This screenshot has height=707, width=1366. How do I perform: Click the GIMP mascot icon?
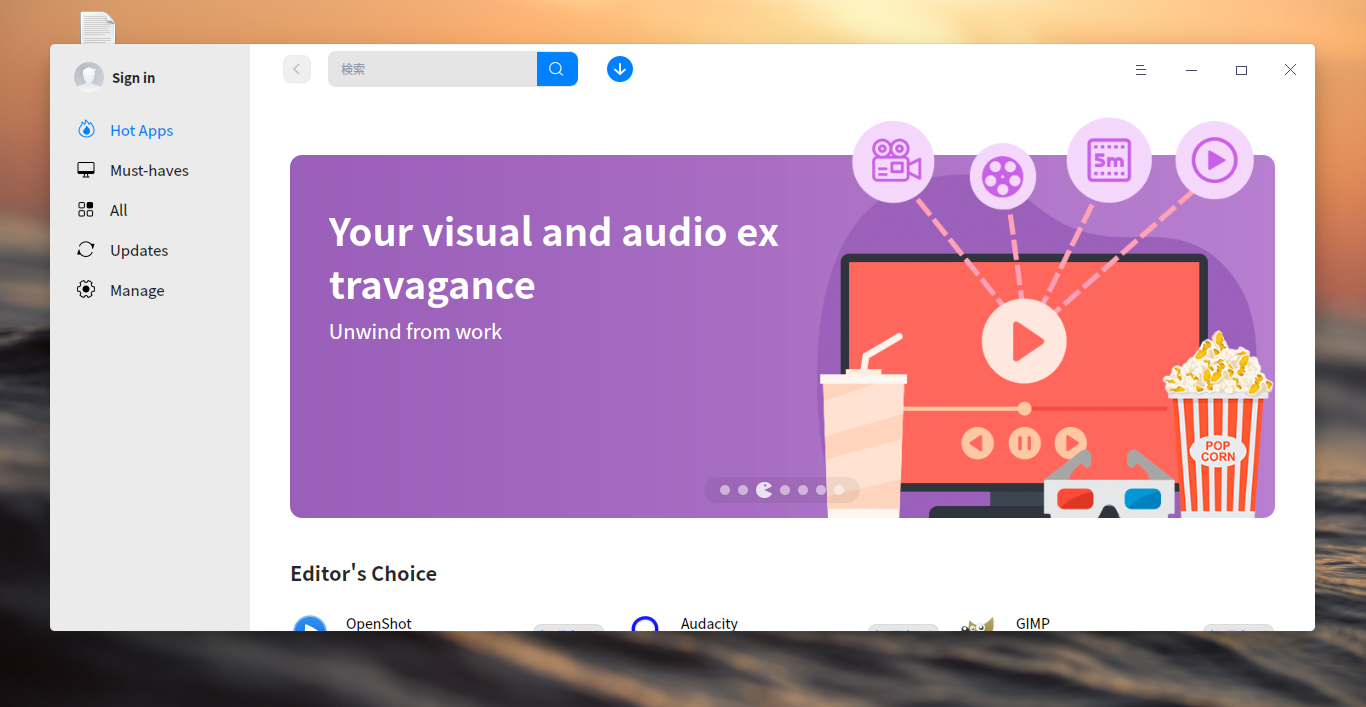click(977, 624)
